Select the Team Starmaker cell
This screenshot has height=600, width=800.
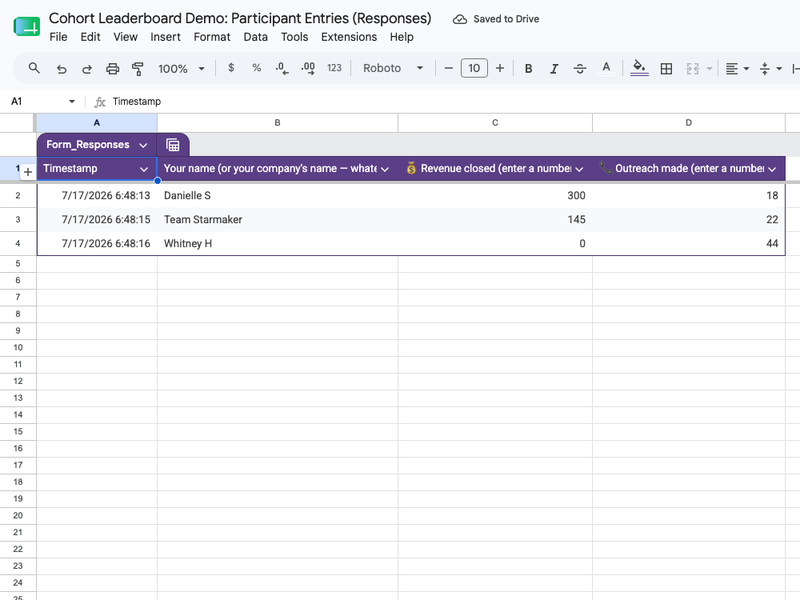pyautogui.click(x=278, y=219)
